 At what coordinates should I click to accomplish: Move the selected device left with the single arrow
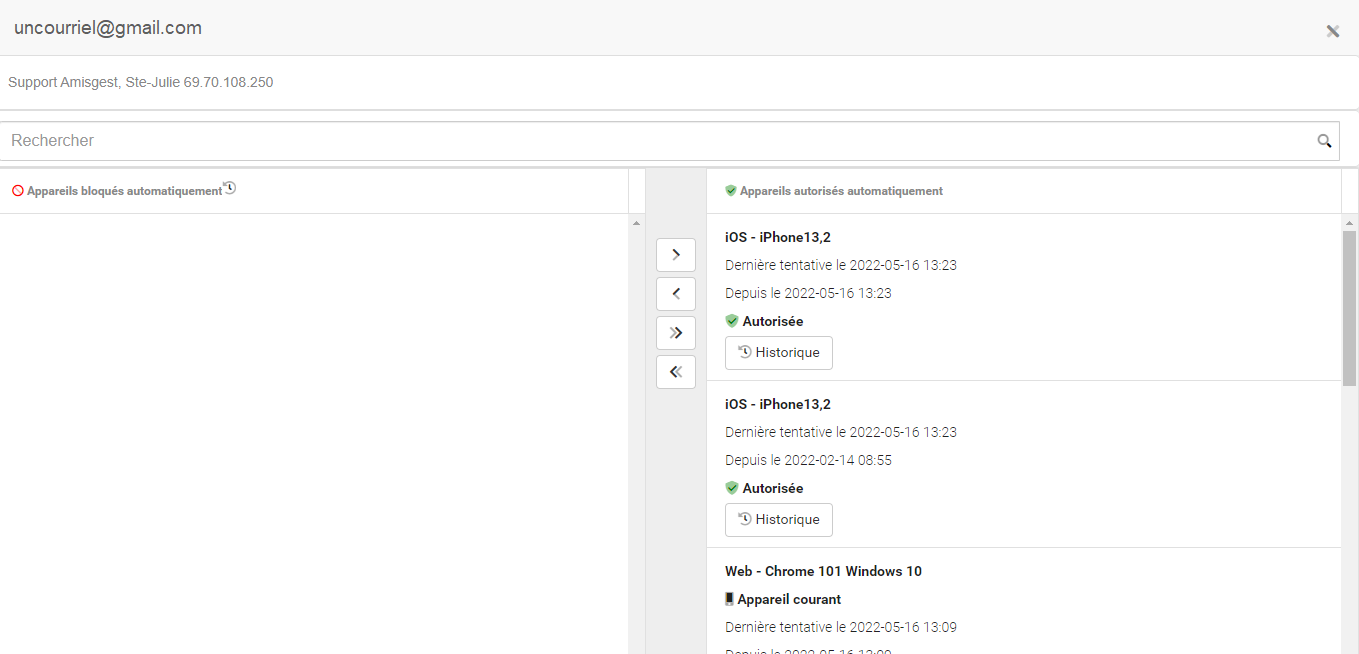[676, 294]
